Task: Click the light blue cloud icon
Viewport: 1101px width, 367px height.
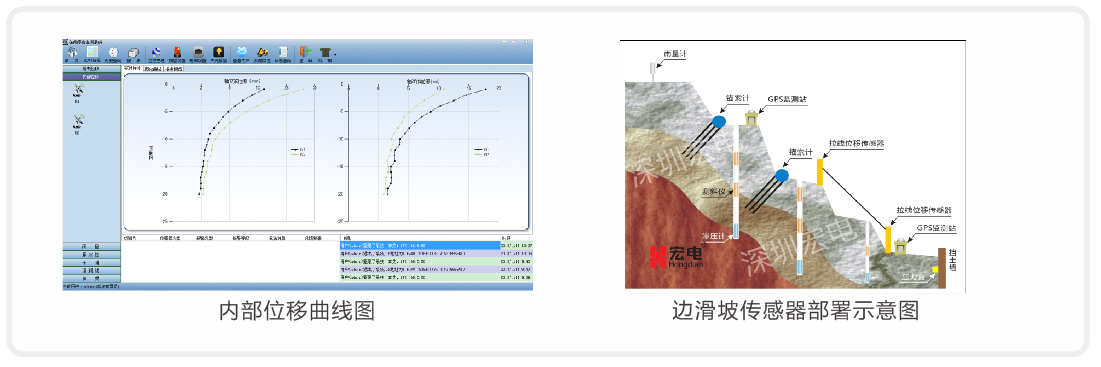Action: tap(242, 52)
